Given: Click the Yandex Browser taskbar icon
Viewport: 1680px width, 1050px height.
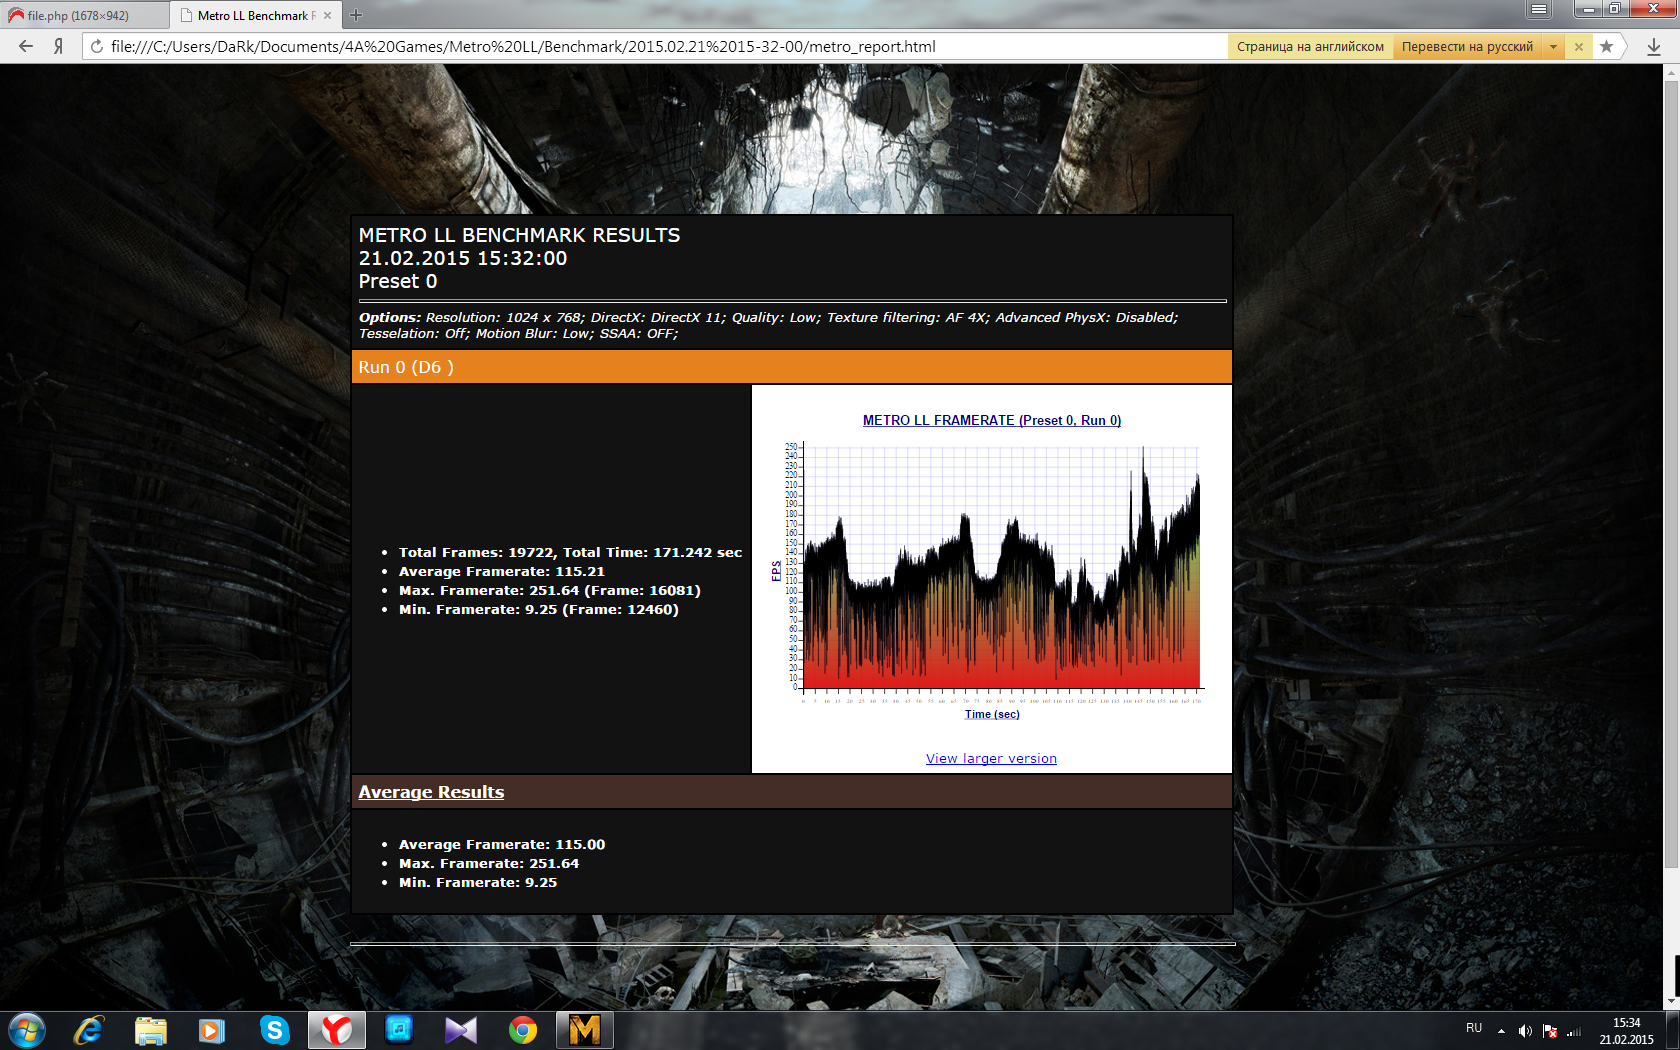Looking at the screenshot, I should (337, 1030).
